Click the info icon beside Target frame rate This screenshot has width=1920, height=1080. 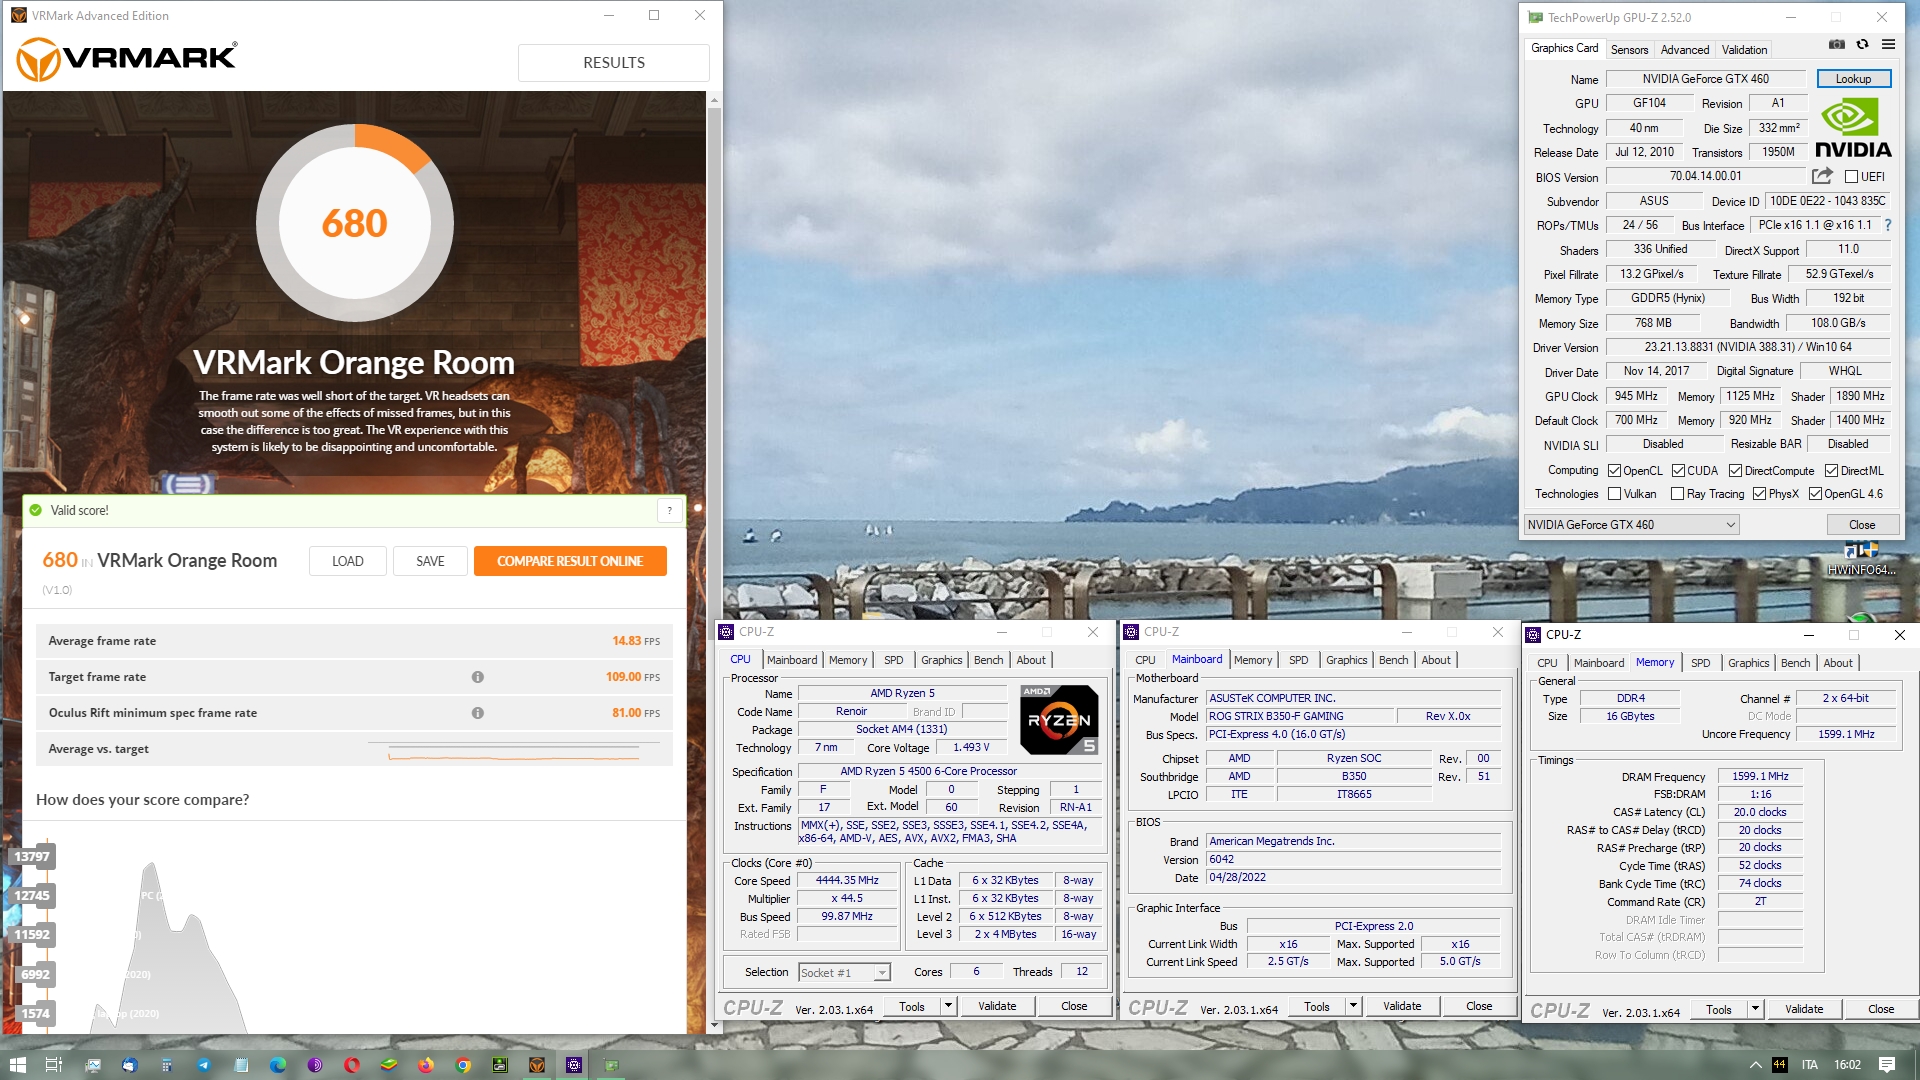[478, 677]
